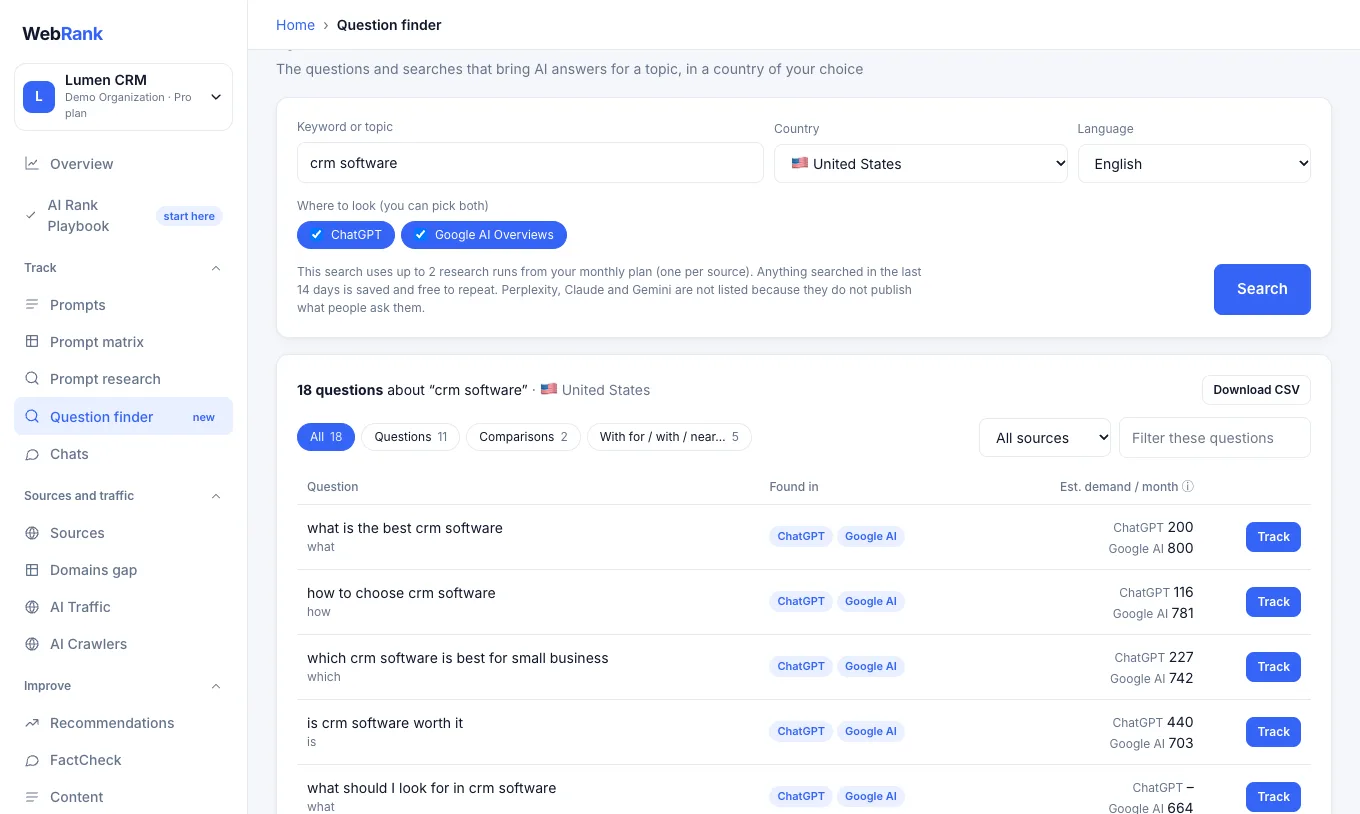Track 'is crm software worth it'

(x=1273, y=732)
